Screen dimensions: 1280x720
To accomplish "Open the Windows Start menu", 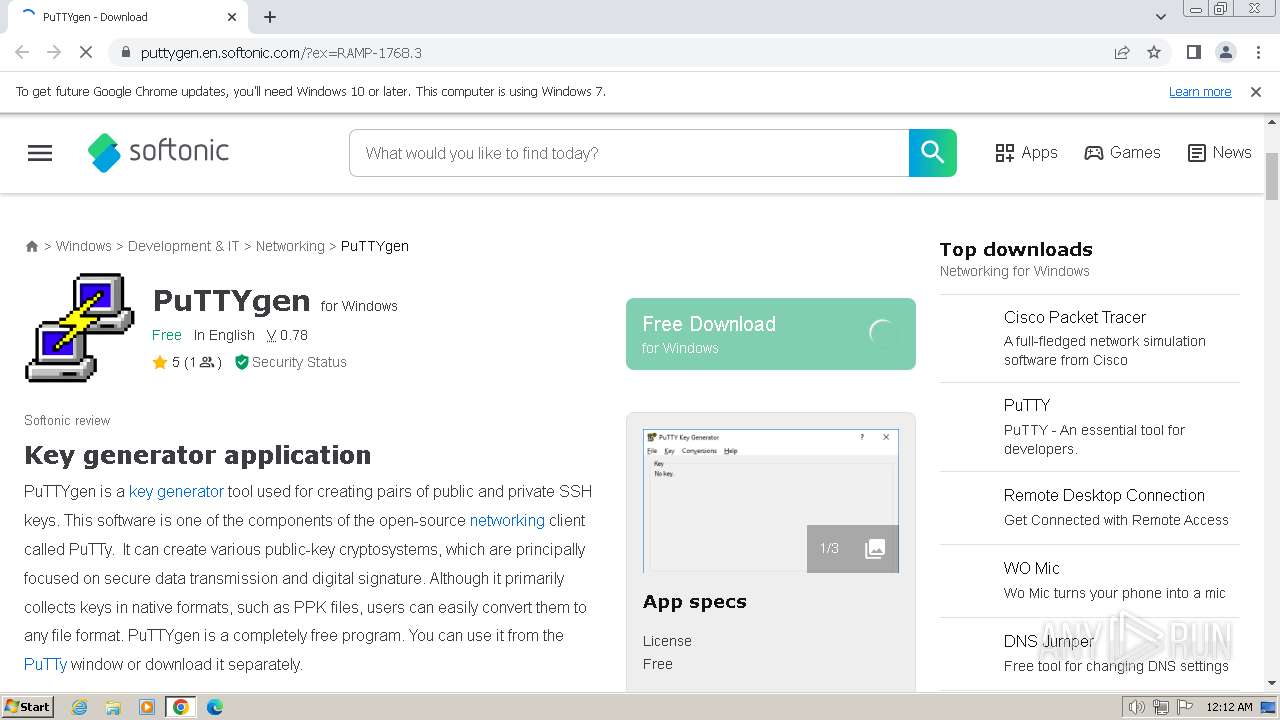I will point(28,706).
